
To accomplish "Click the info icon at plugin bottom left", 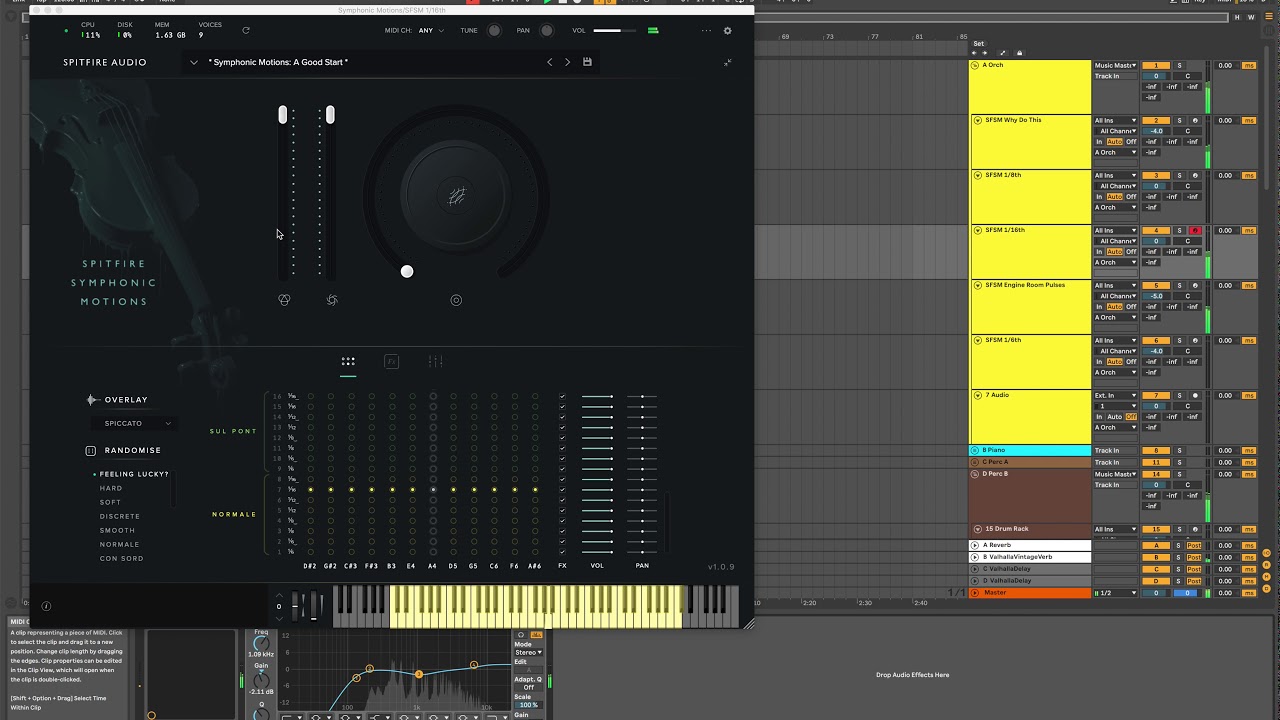I will 46,606.
